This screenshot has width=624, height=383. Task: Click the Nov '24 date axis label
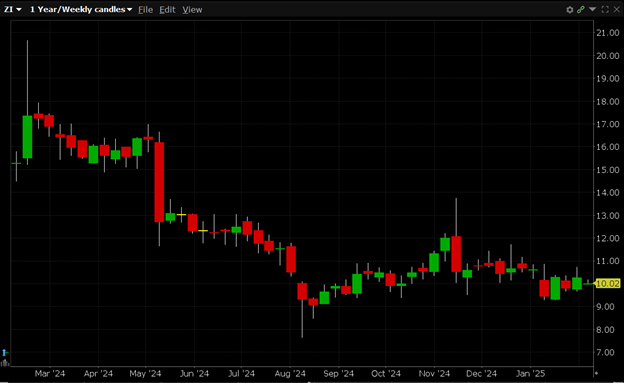click(x=434, y=374)
